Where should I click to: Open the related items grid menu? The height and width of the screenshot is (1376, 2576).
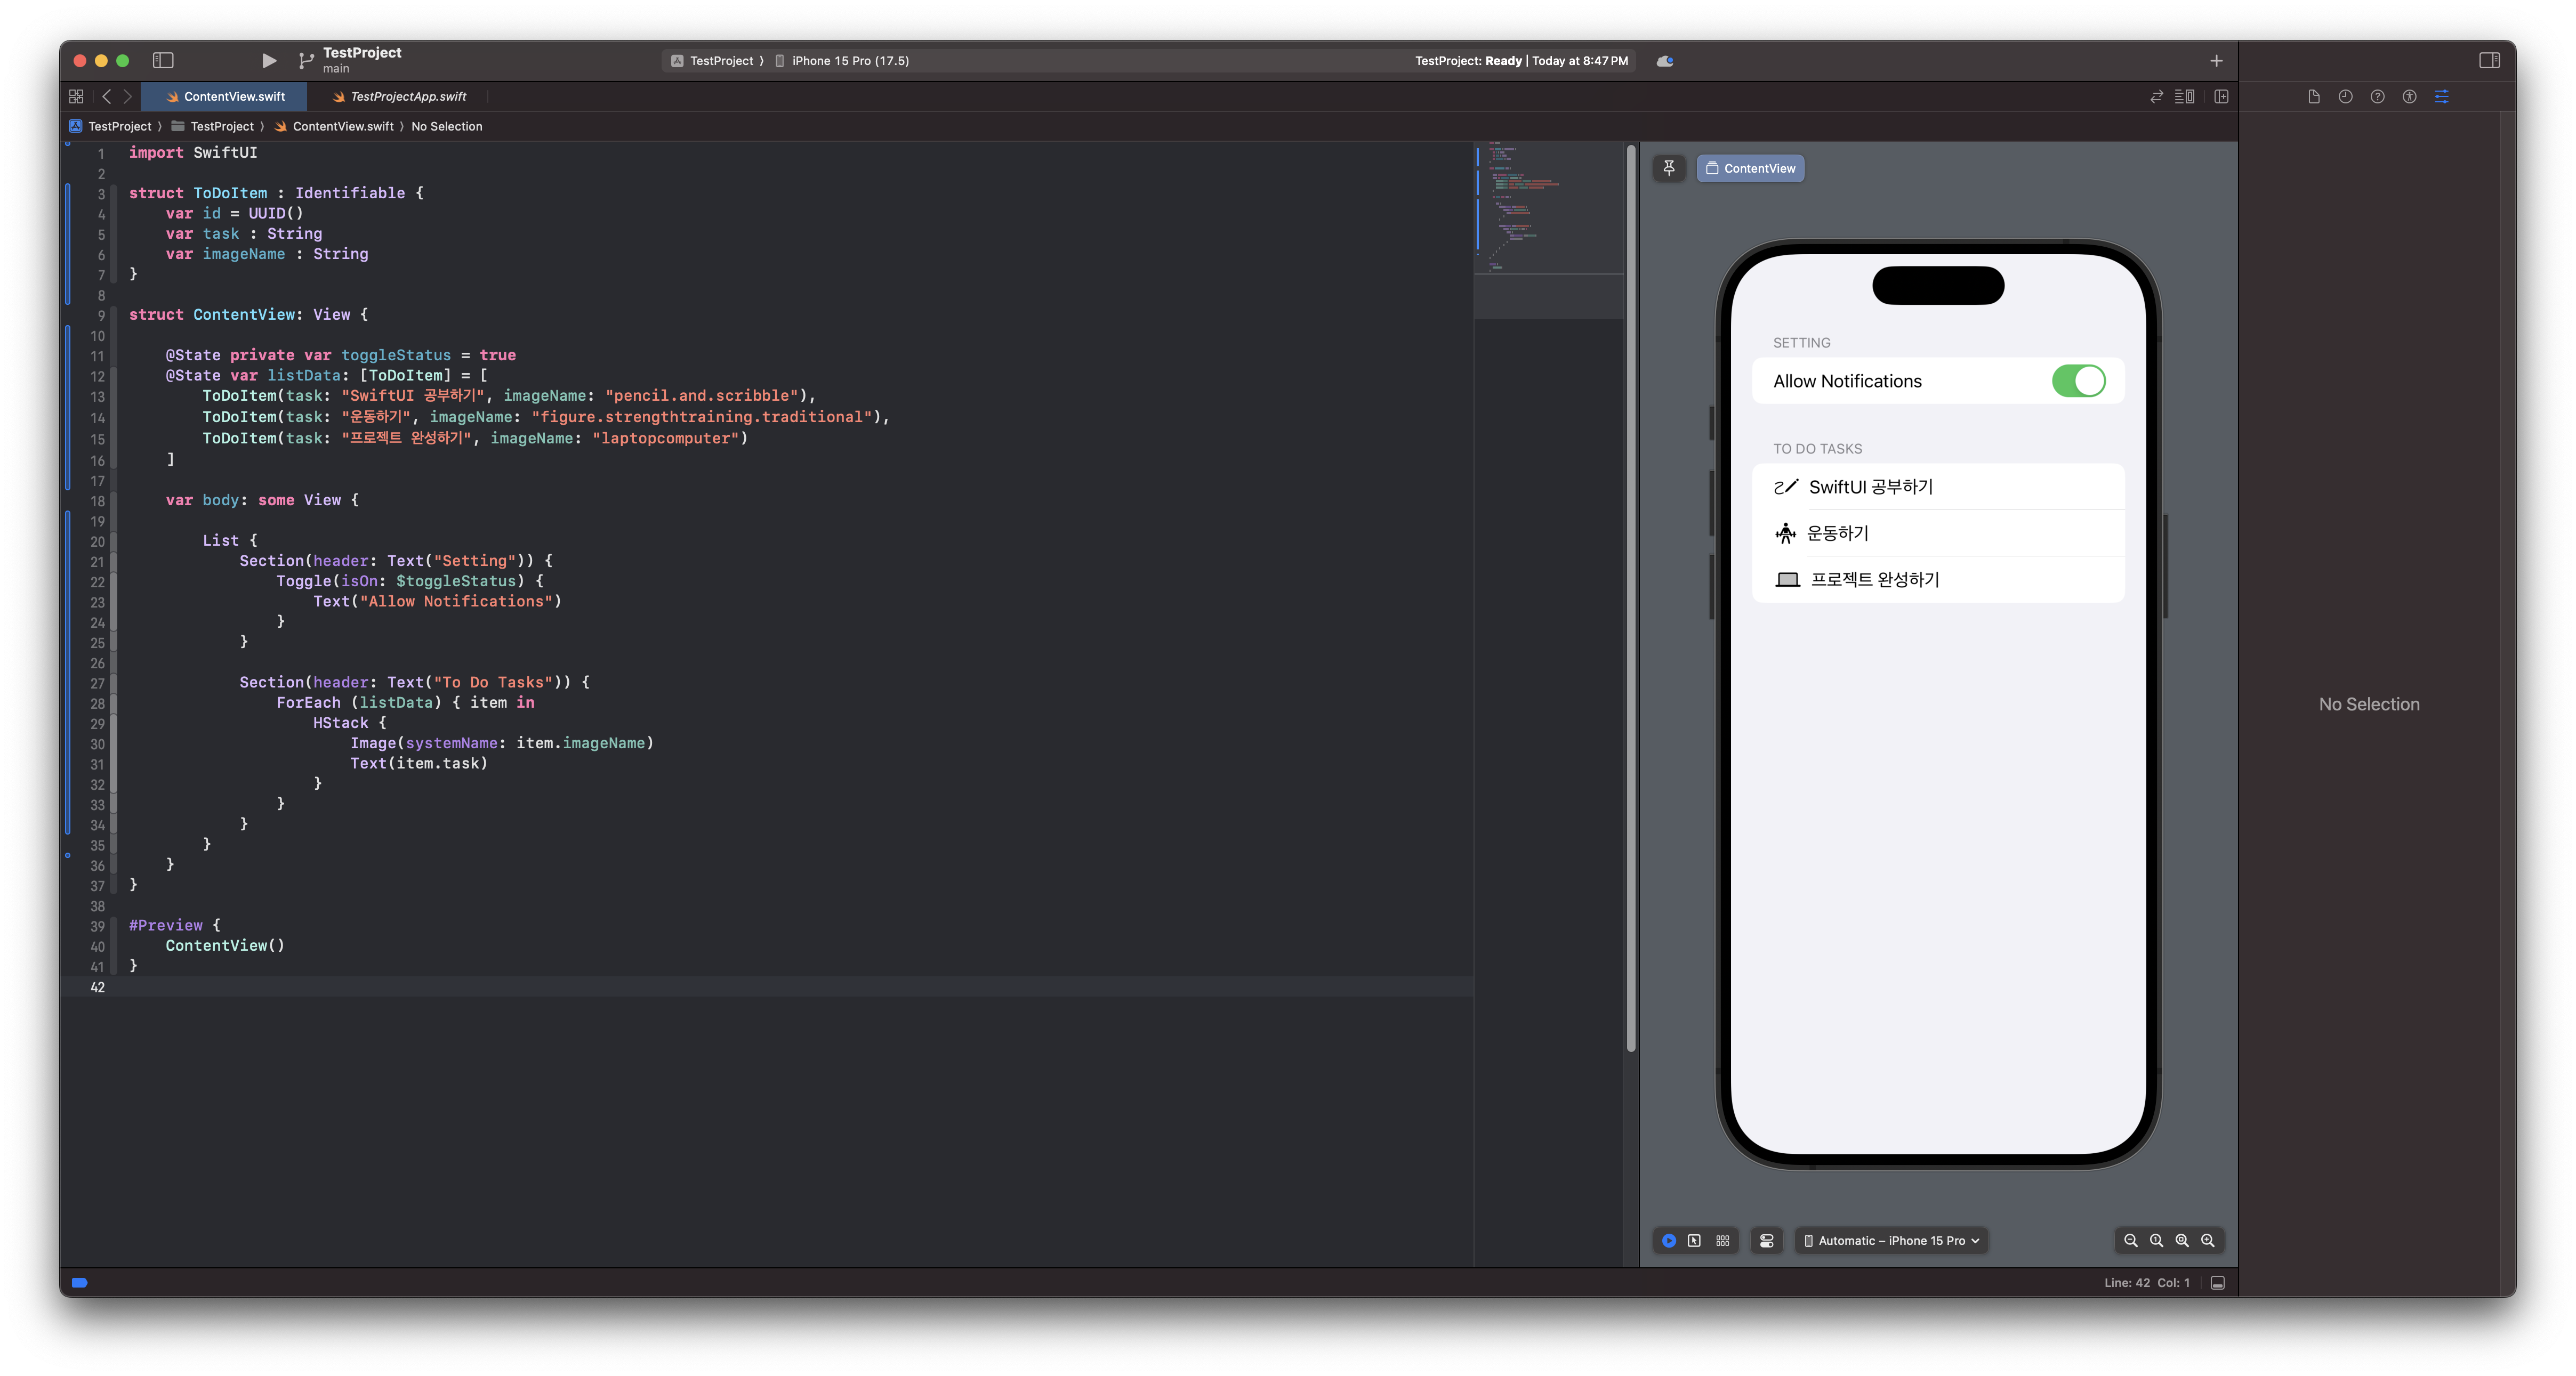(76, 97)
